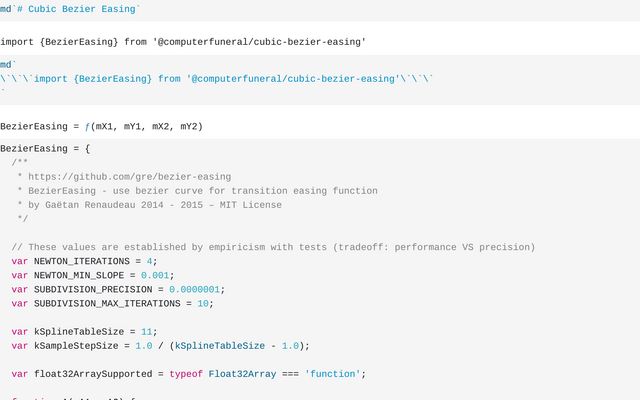Click the SUBDIVISION_MAX_ITERATIONS value 10
The image size is (640, 400).
(203, 303)
